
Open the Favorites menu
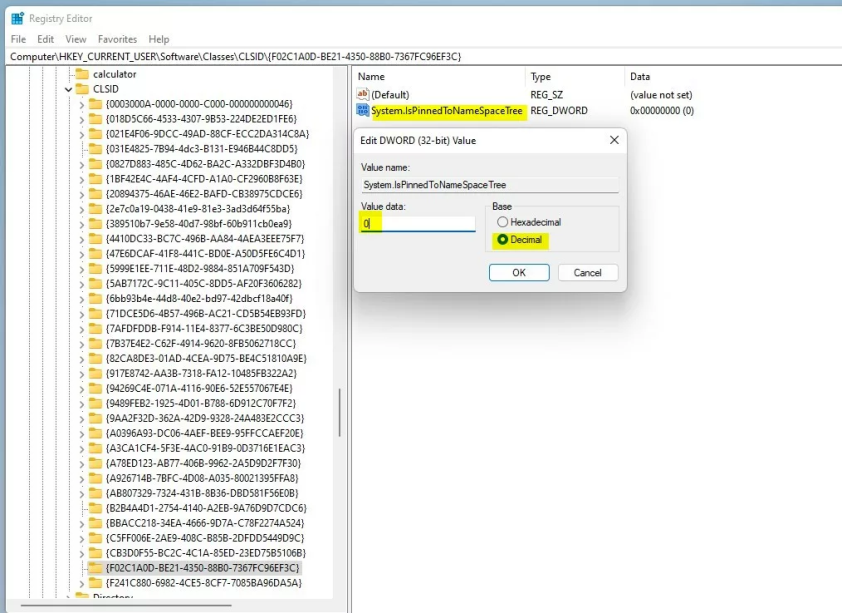117,39
